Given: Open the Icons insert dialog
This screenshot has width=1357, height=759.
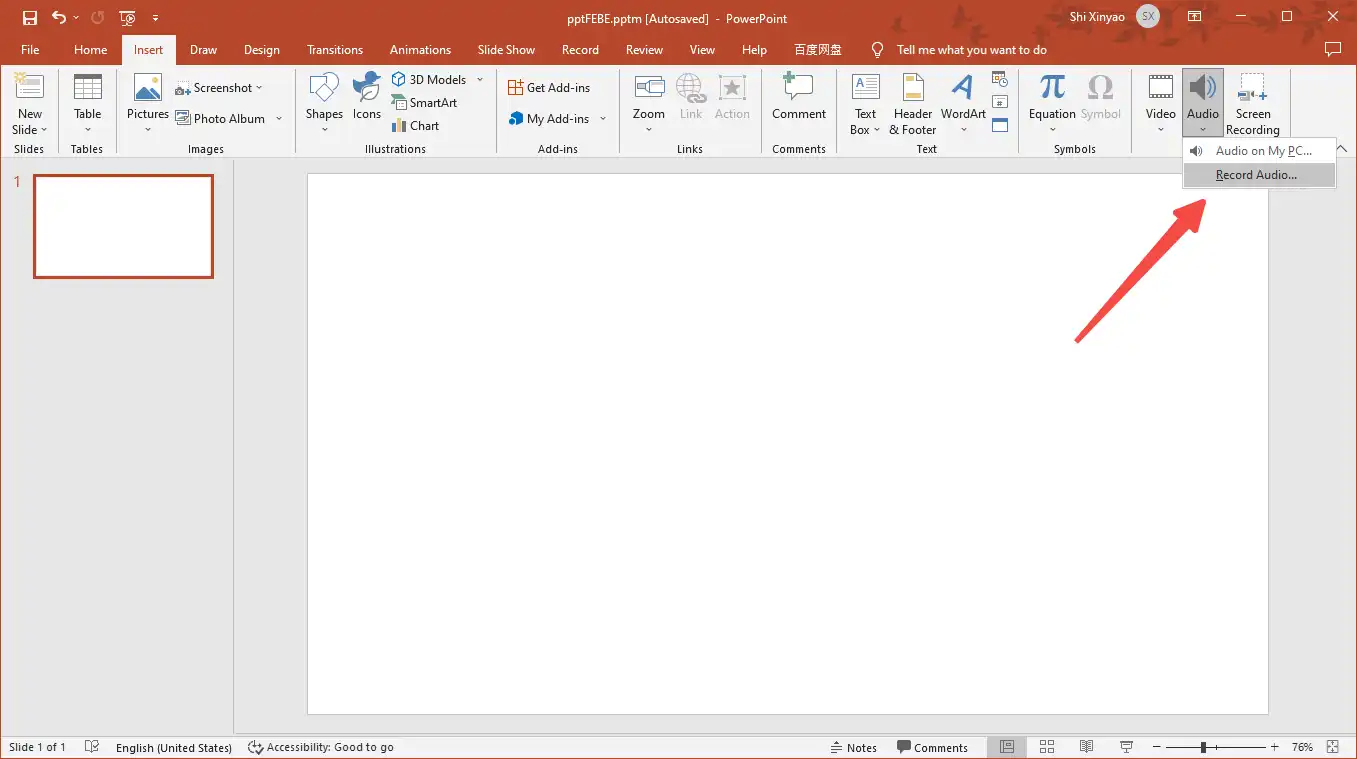Looking at the screenshot, I should pyautogui.click(x=367, y=97).
